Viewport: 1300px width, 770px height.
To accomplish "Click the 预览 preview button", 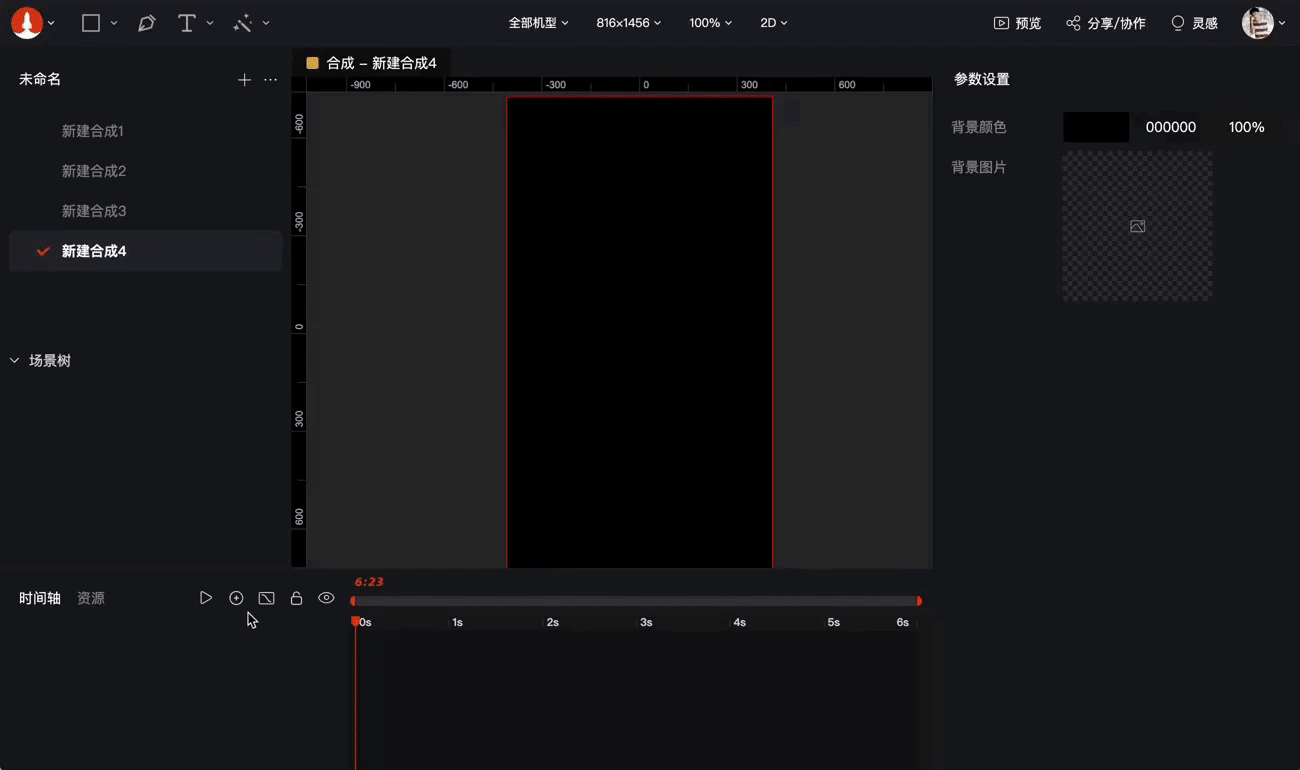I will [x=1017, y=23].
